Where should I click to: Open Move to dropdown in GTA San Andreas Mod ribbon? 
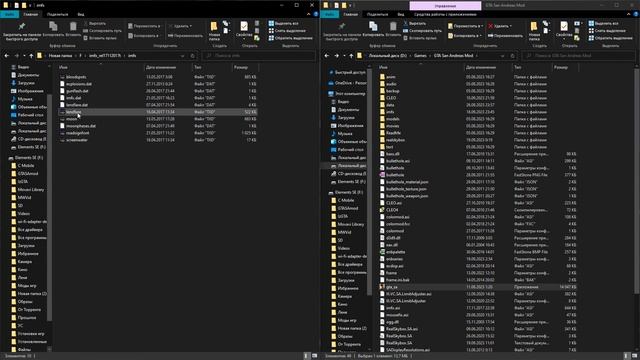click(465, 26)
